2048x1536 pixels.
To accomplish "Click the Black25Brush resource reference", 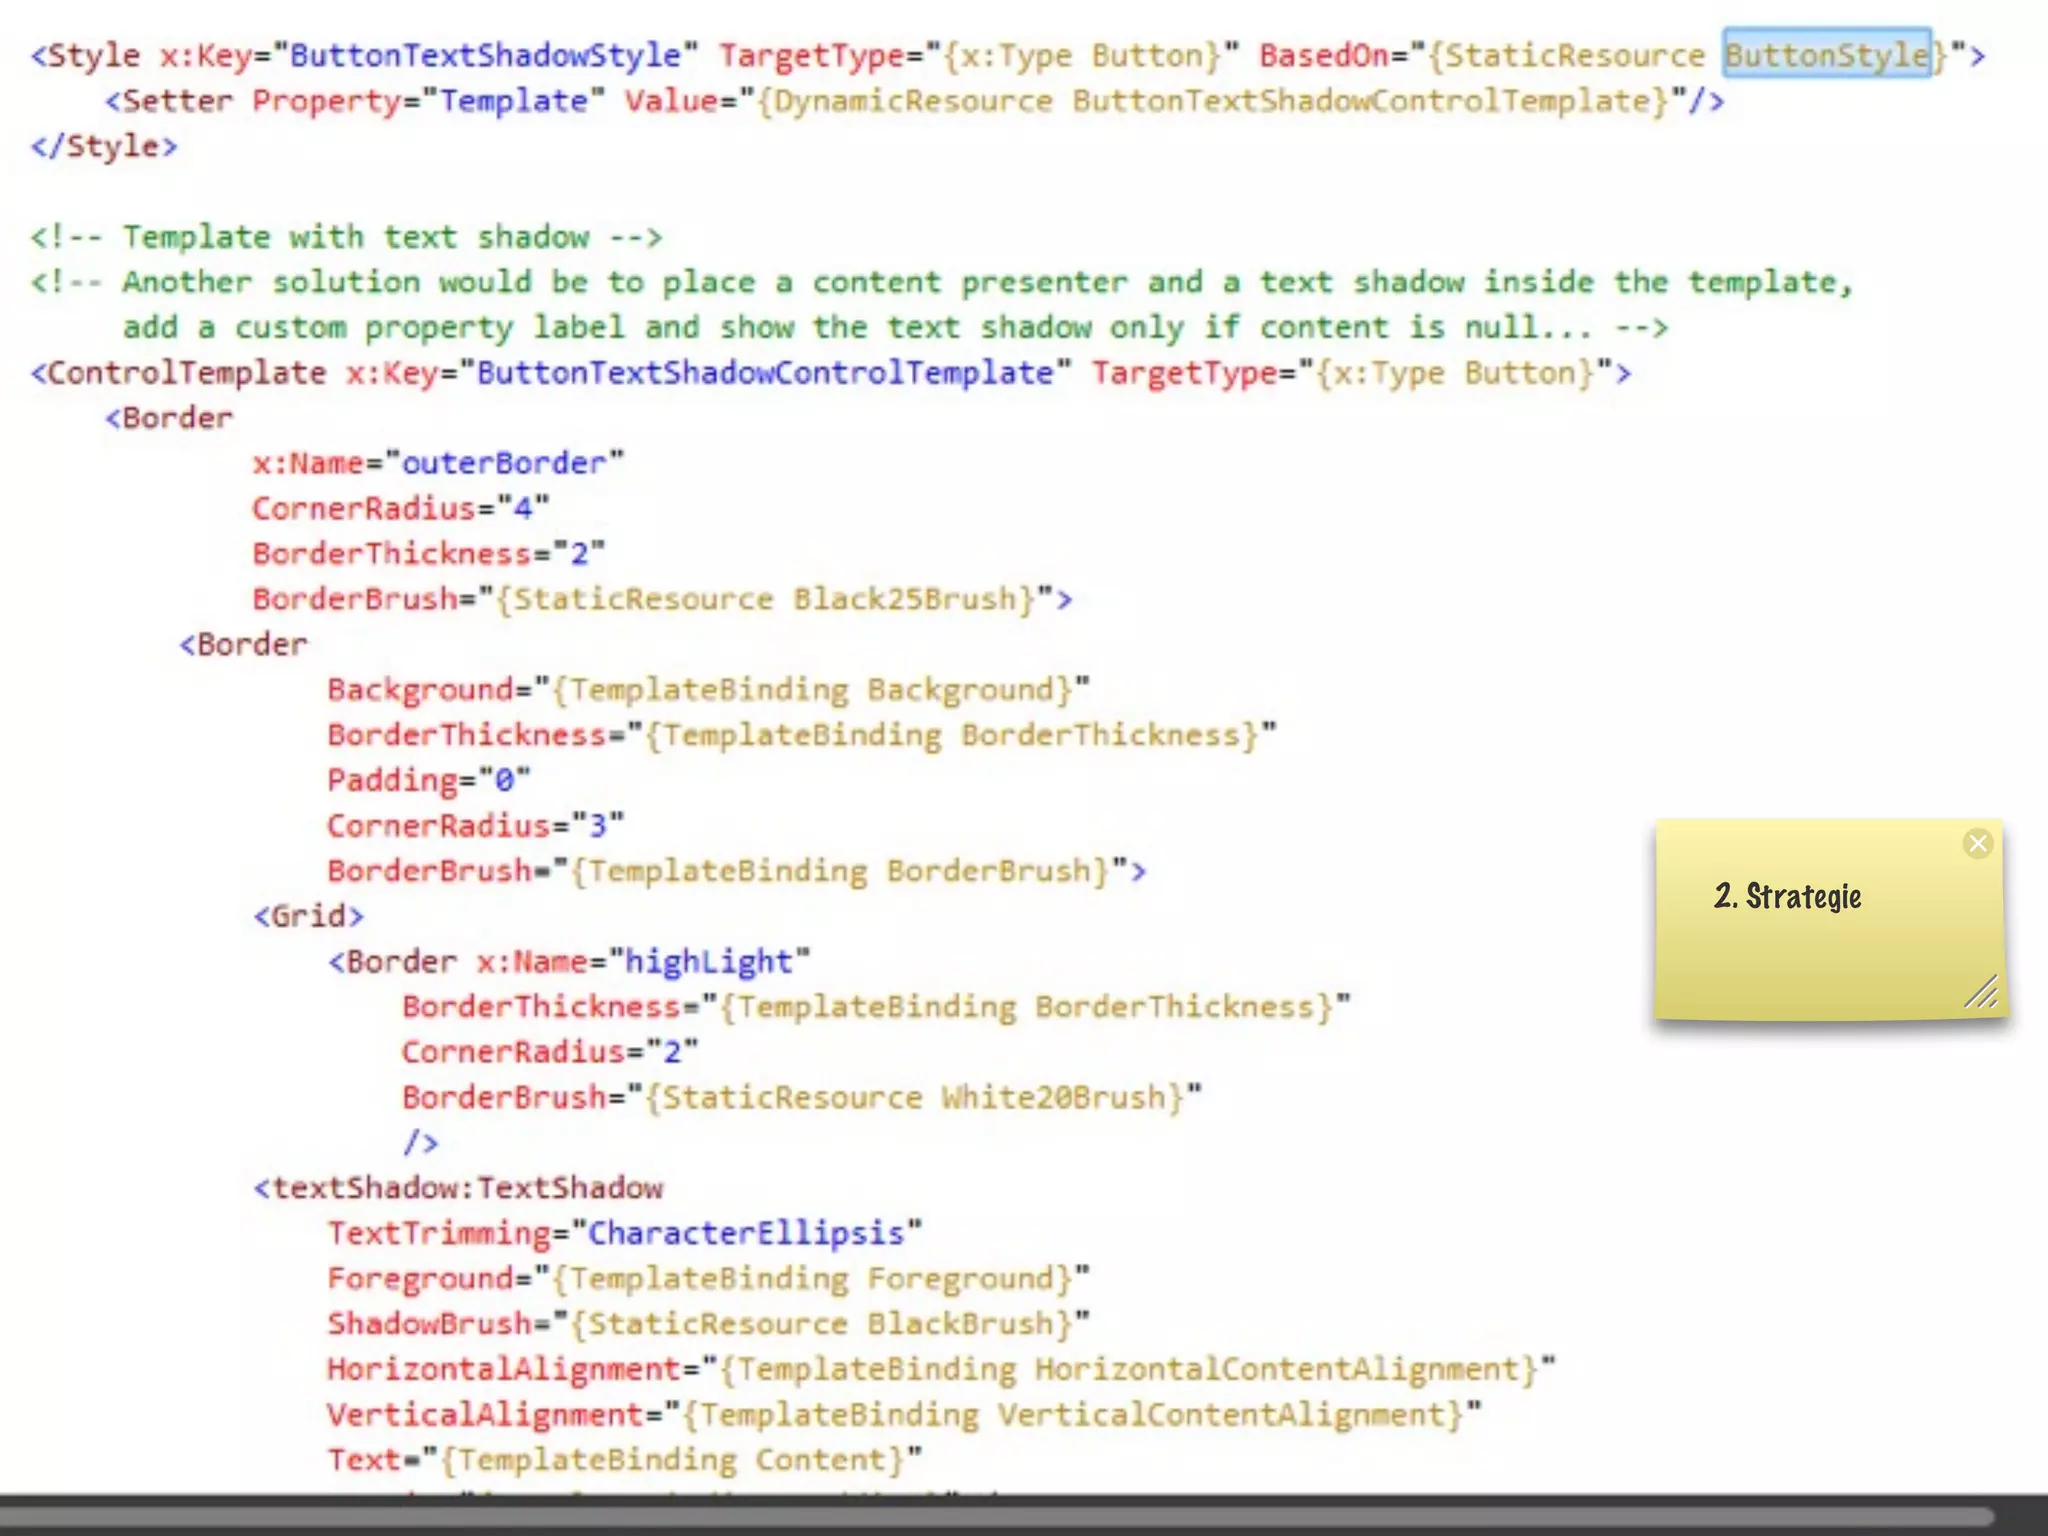I will [904, 599].
